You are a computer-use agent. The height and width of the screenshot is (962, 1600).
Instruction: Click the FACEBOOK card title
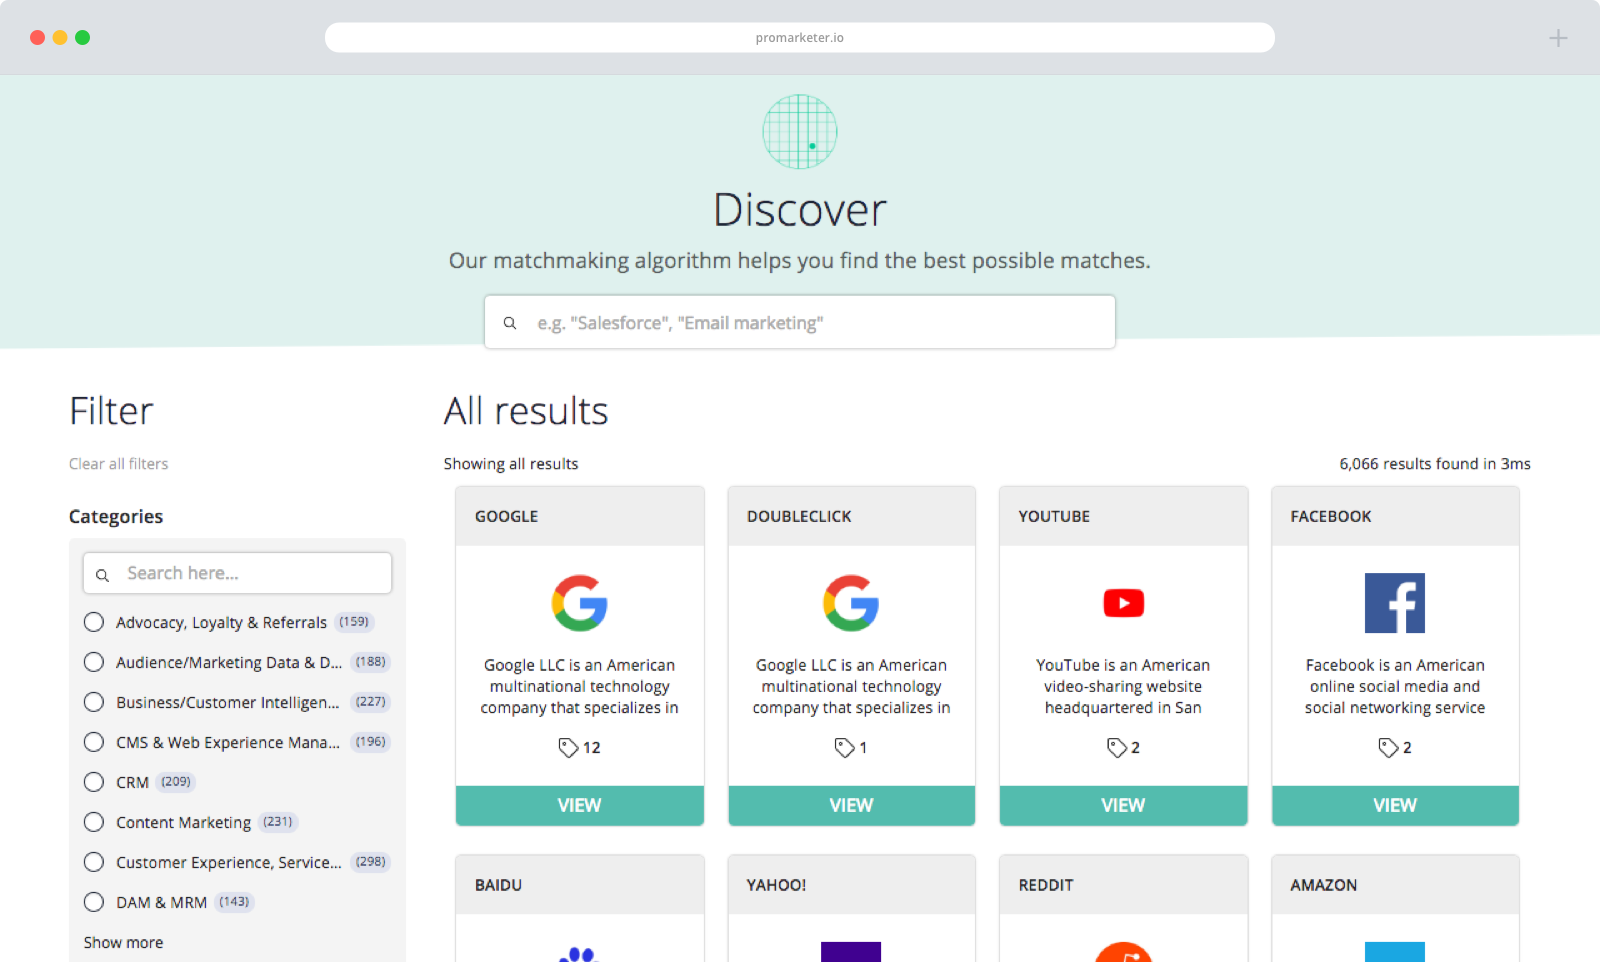point(1331,517)
